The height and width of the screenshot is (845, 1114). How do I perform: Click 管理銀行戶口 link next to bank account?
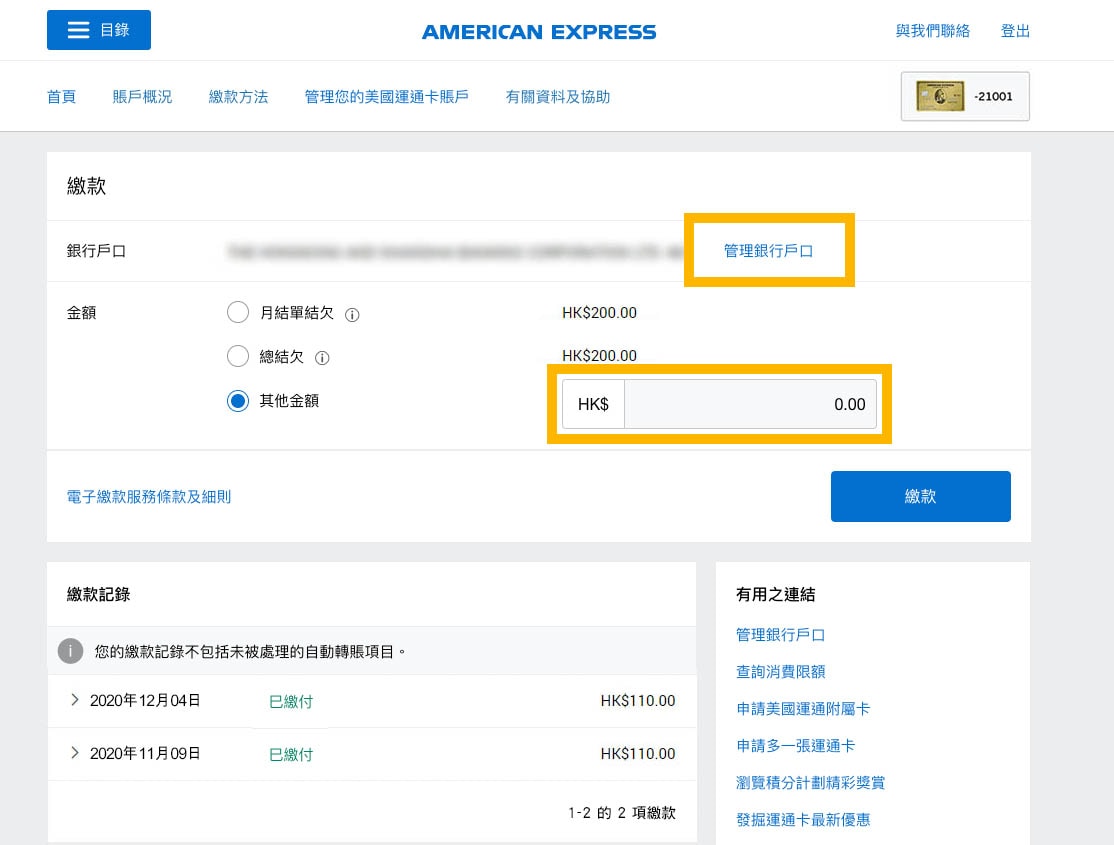coord(768,251)
